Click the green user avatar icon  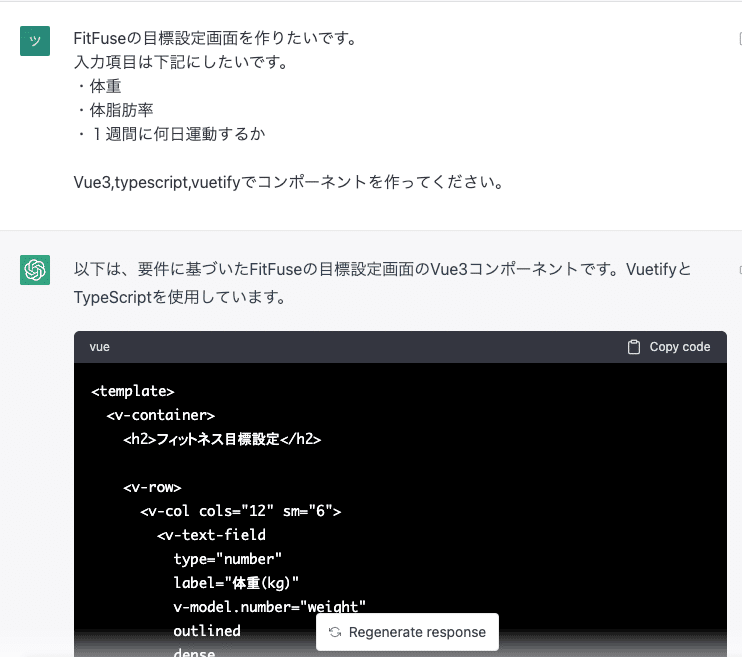[35, 41]
